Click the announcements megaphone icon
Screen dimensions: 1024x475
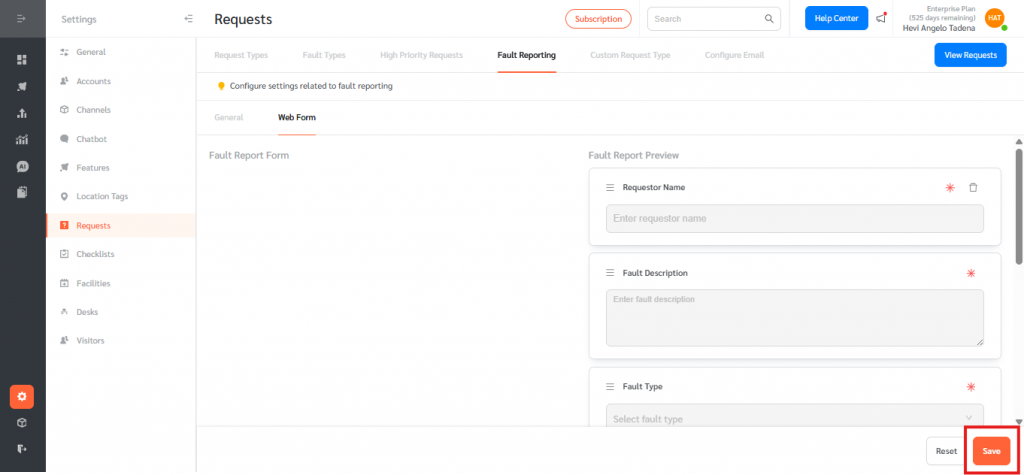tap(881, 18)
